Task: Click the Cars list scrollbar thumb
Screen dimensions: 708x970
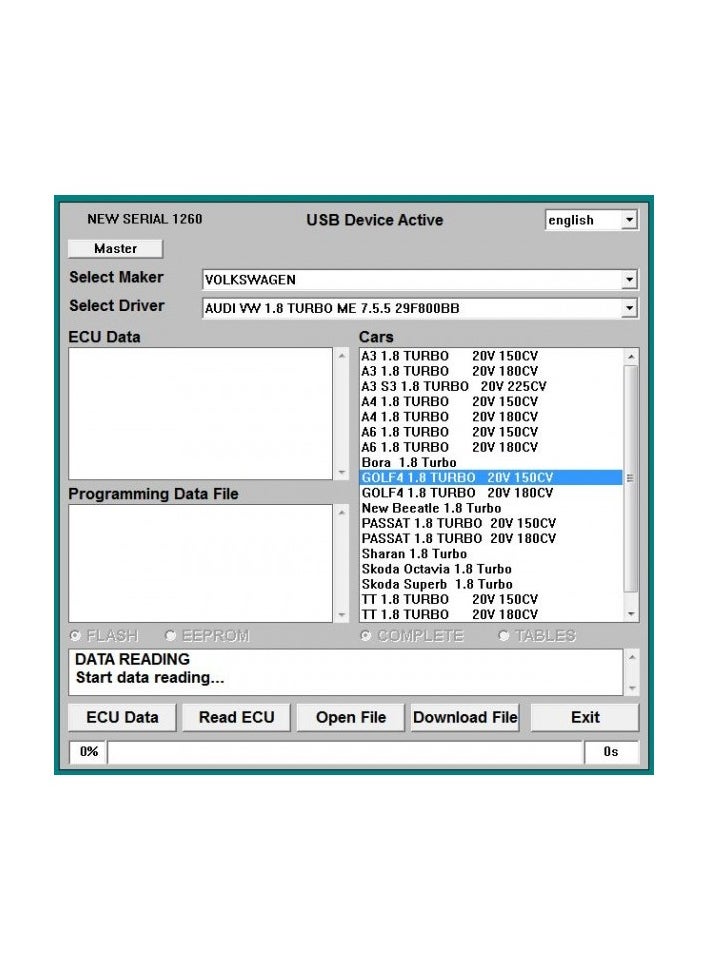Action: pyautogui.click(x=631, y=478)
